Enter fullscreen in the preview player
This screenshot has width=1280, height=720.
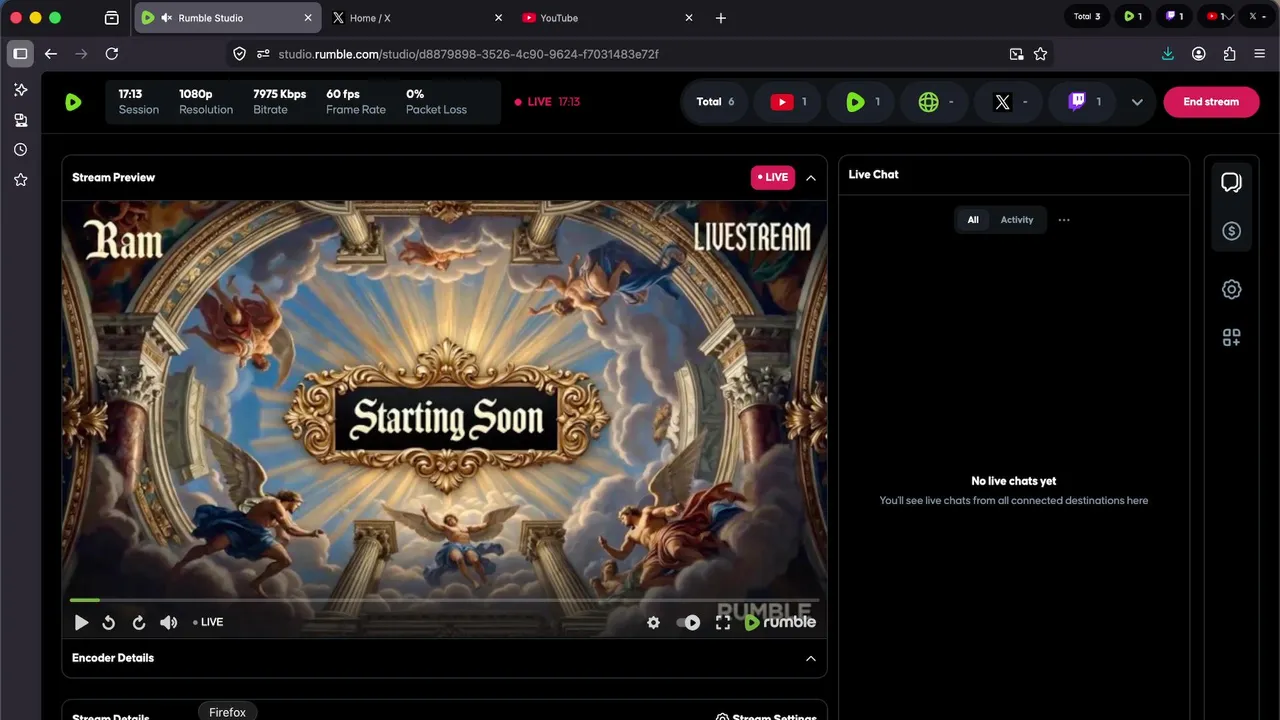(723, 622)
